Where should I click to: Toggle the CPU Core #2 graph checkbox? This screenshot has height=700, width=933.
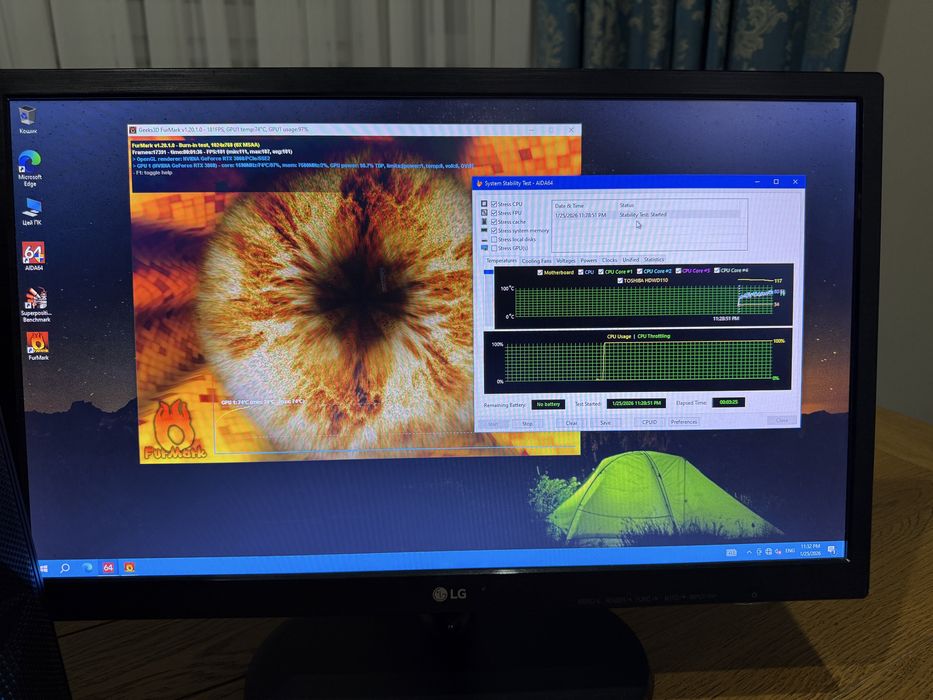pos(640,271)
